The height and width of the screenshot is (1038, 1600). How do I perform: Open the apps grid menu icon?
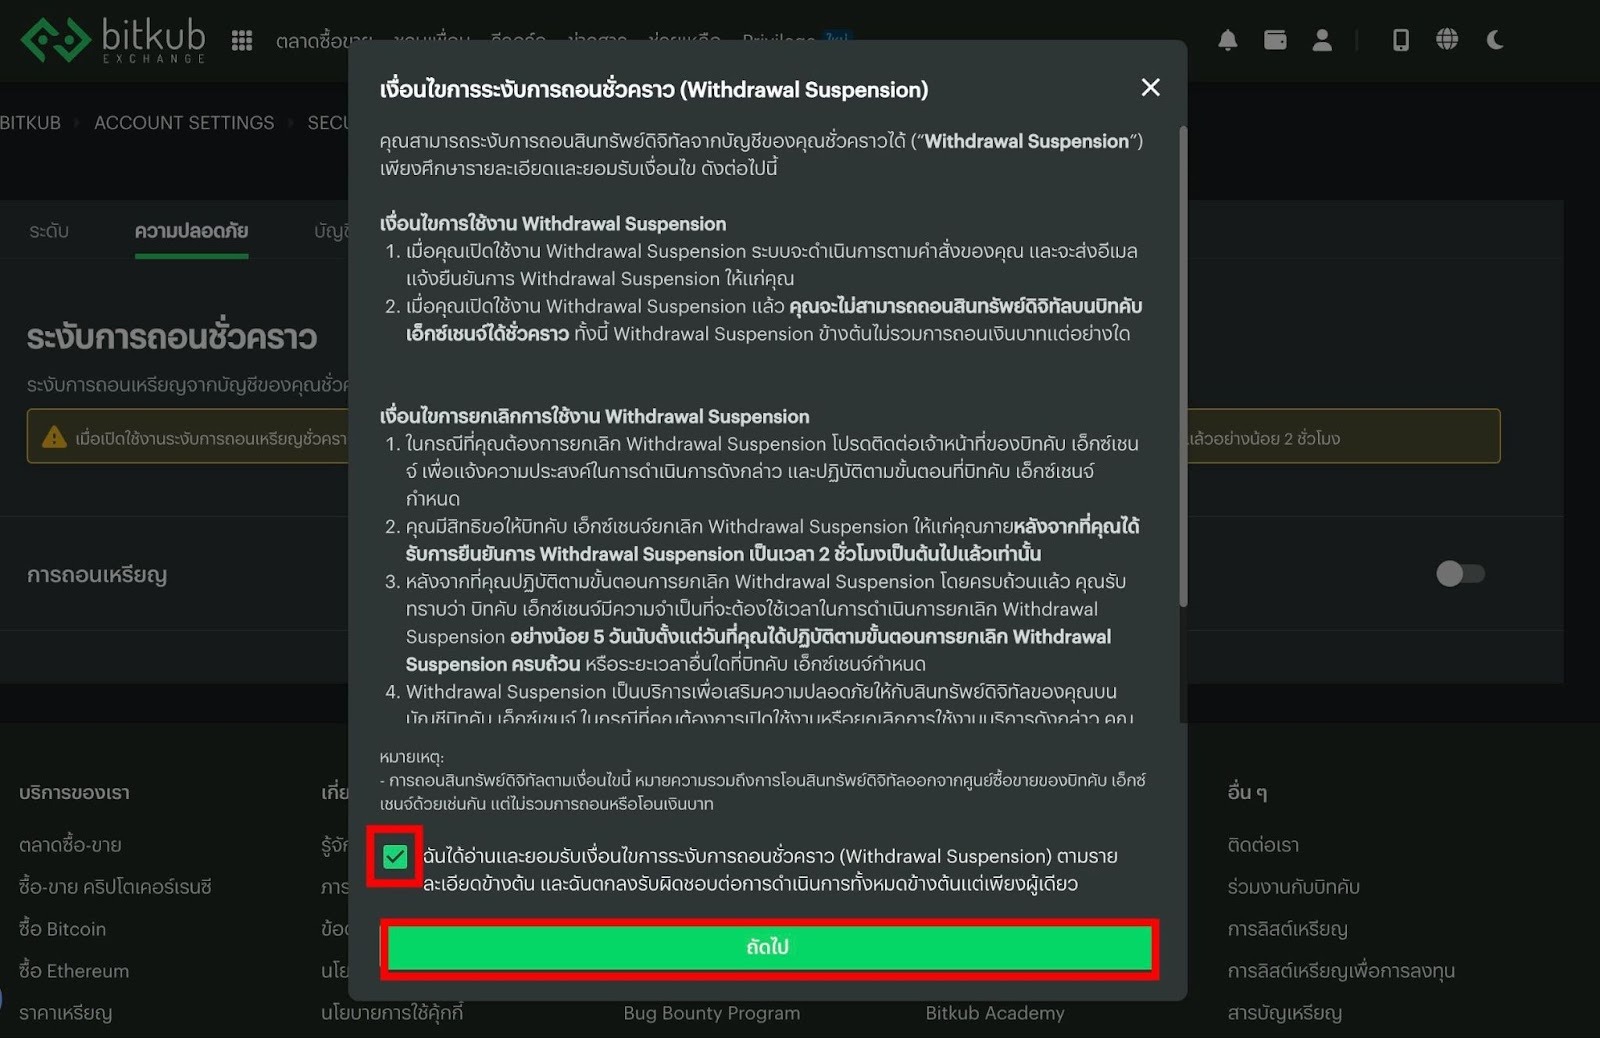click(242, 40)
